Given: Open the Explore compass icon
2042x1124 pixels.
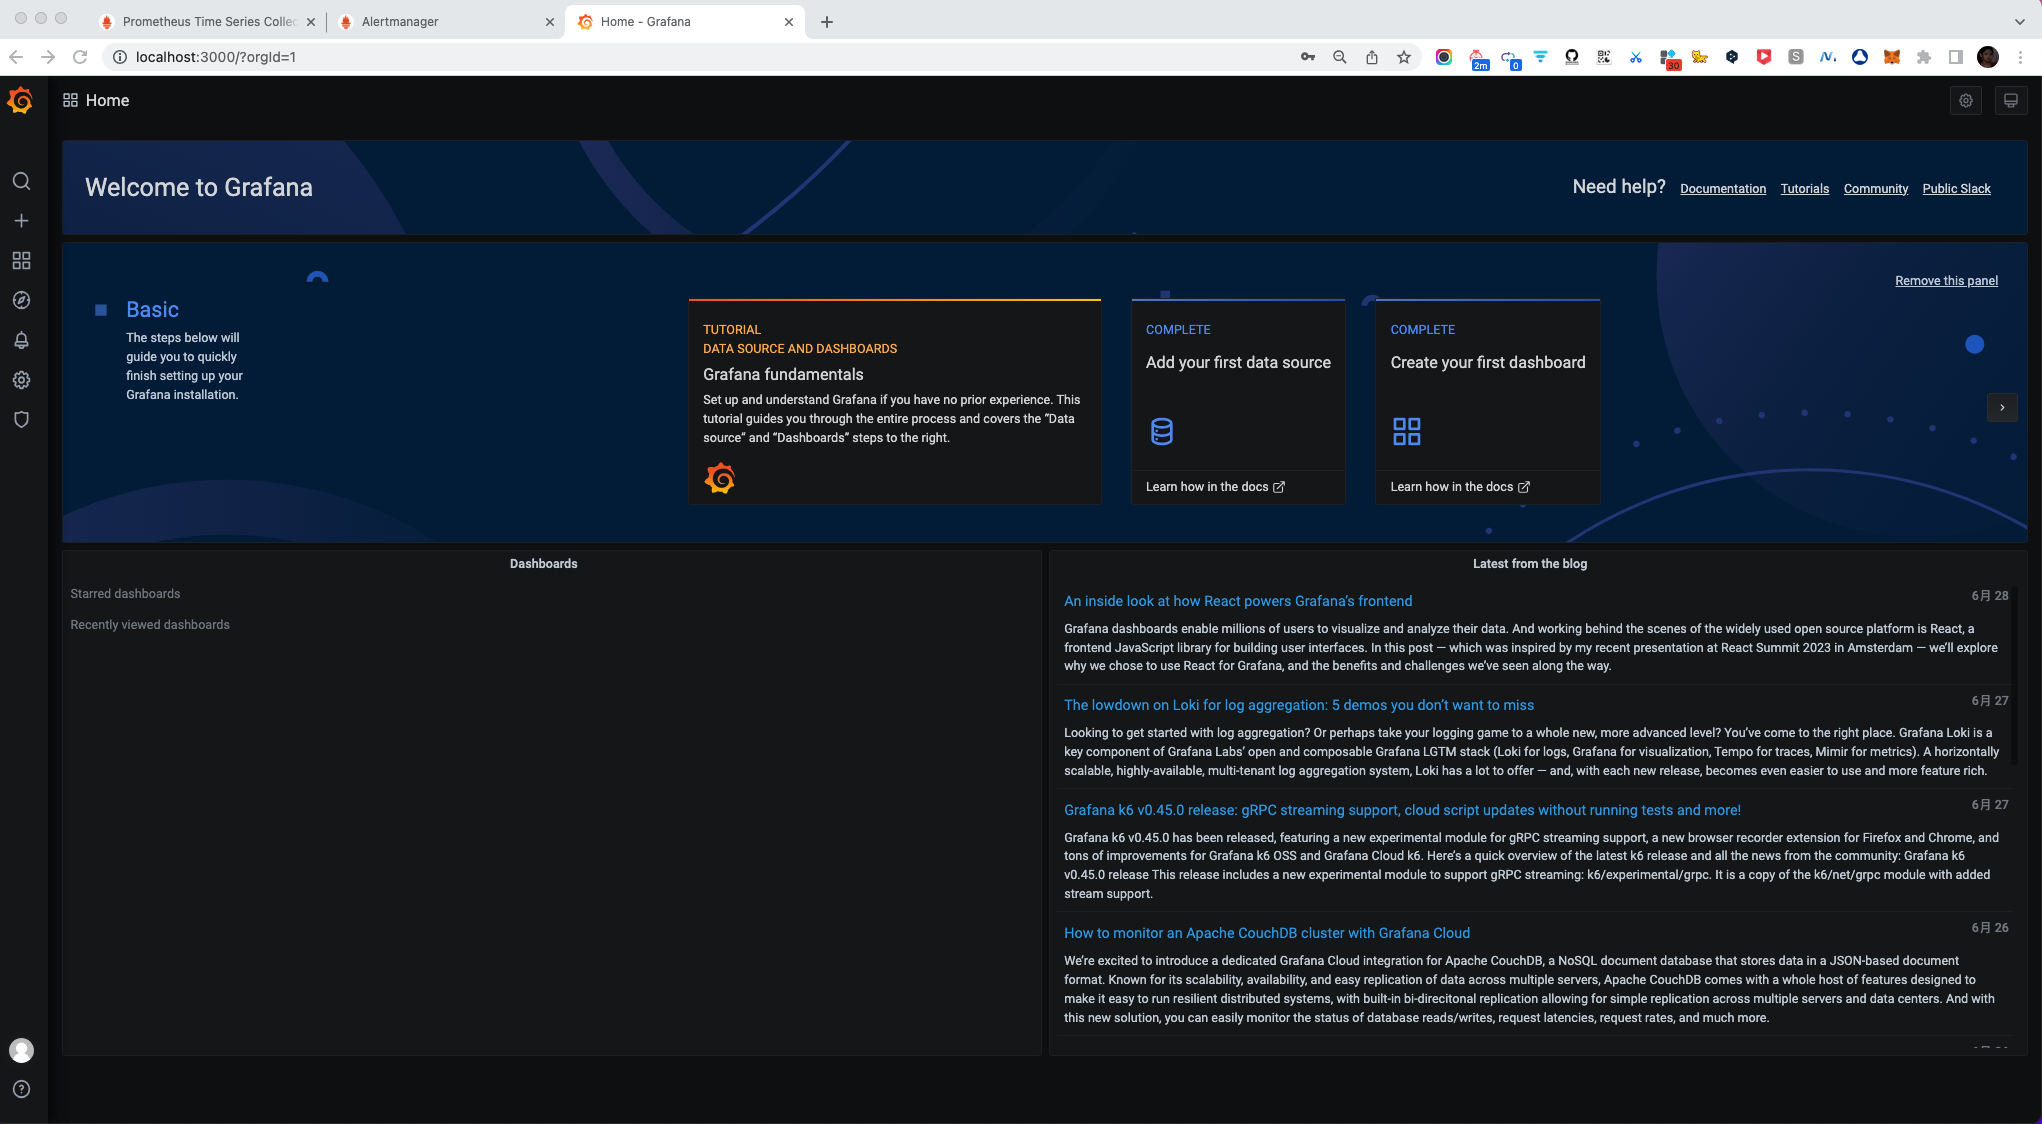Looking at the screenshot, I should point(21,300).
